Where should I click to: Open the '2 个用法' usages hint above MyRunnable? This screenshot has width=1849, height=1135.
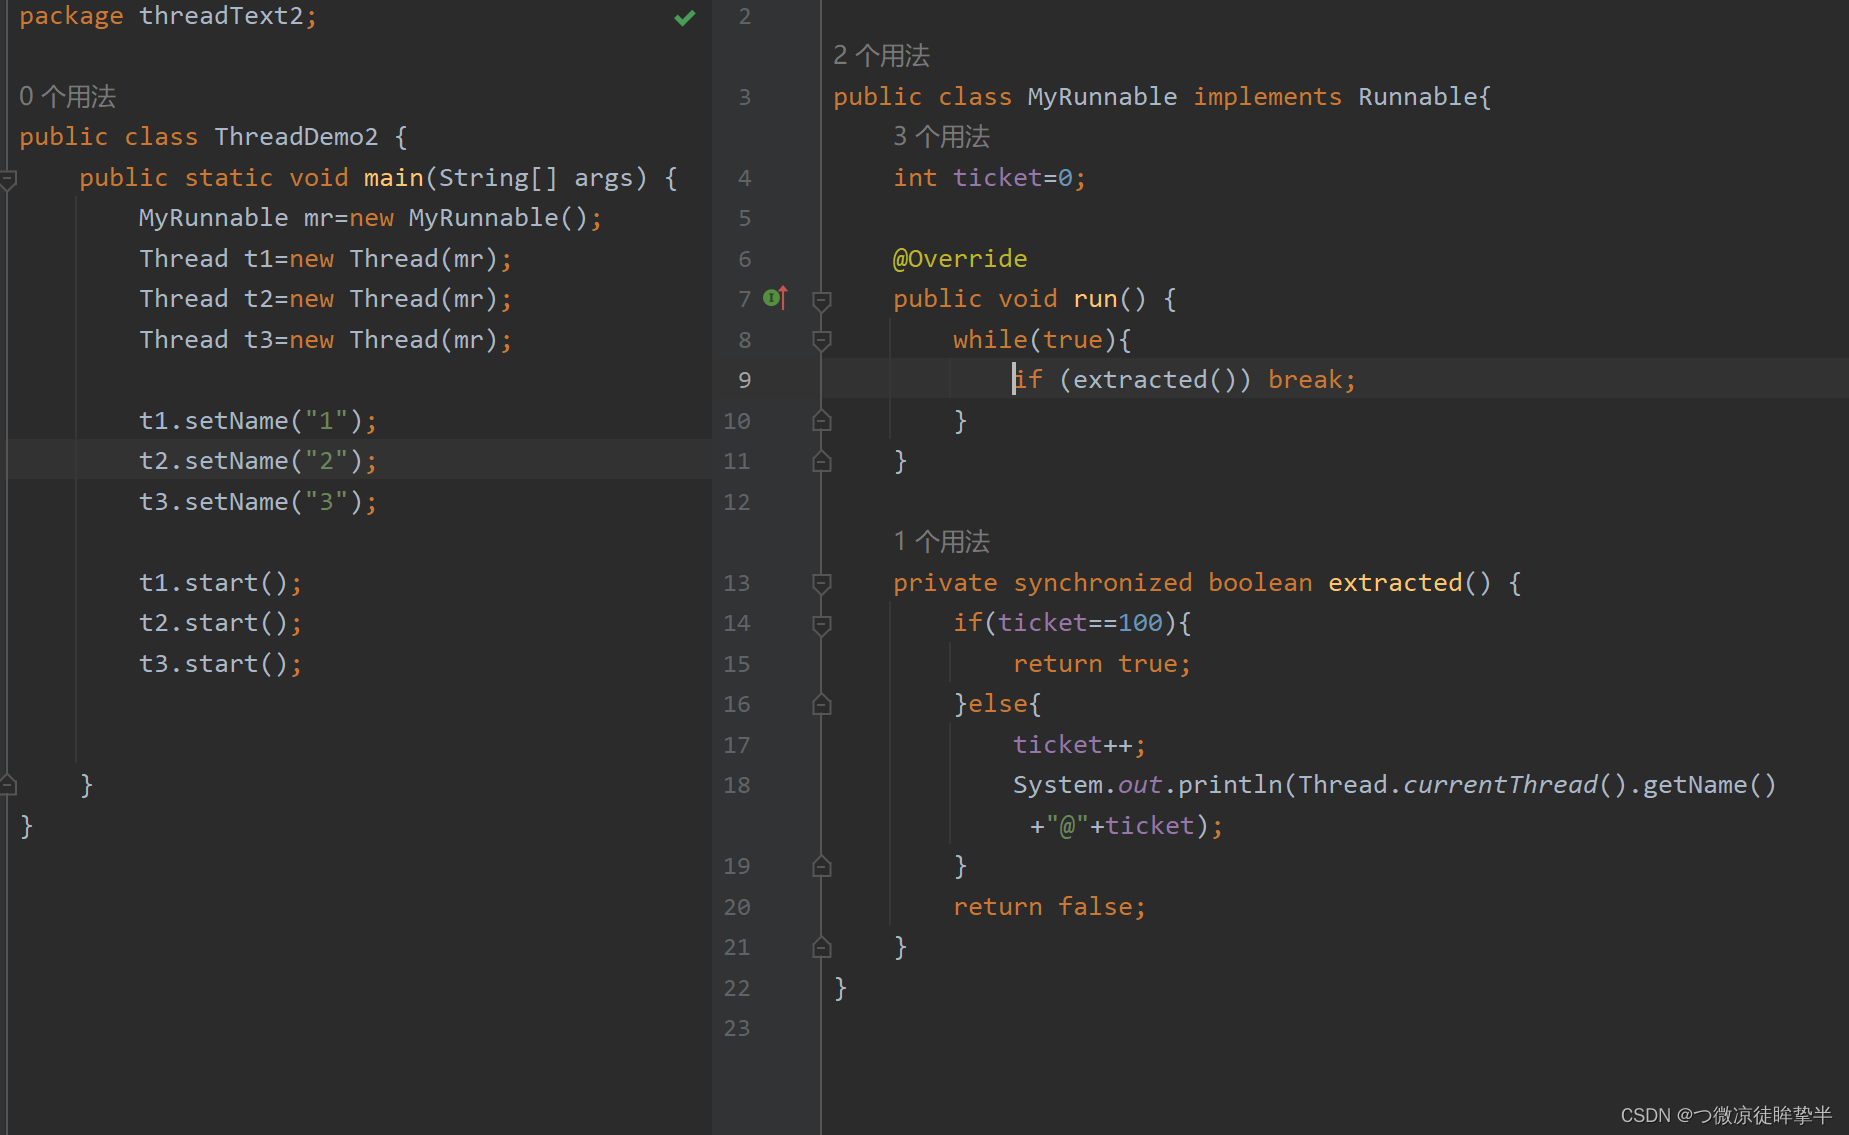point(881,56)
